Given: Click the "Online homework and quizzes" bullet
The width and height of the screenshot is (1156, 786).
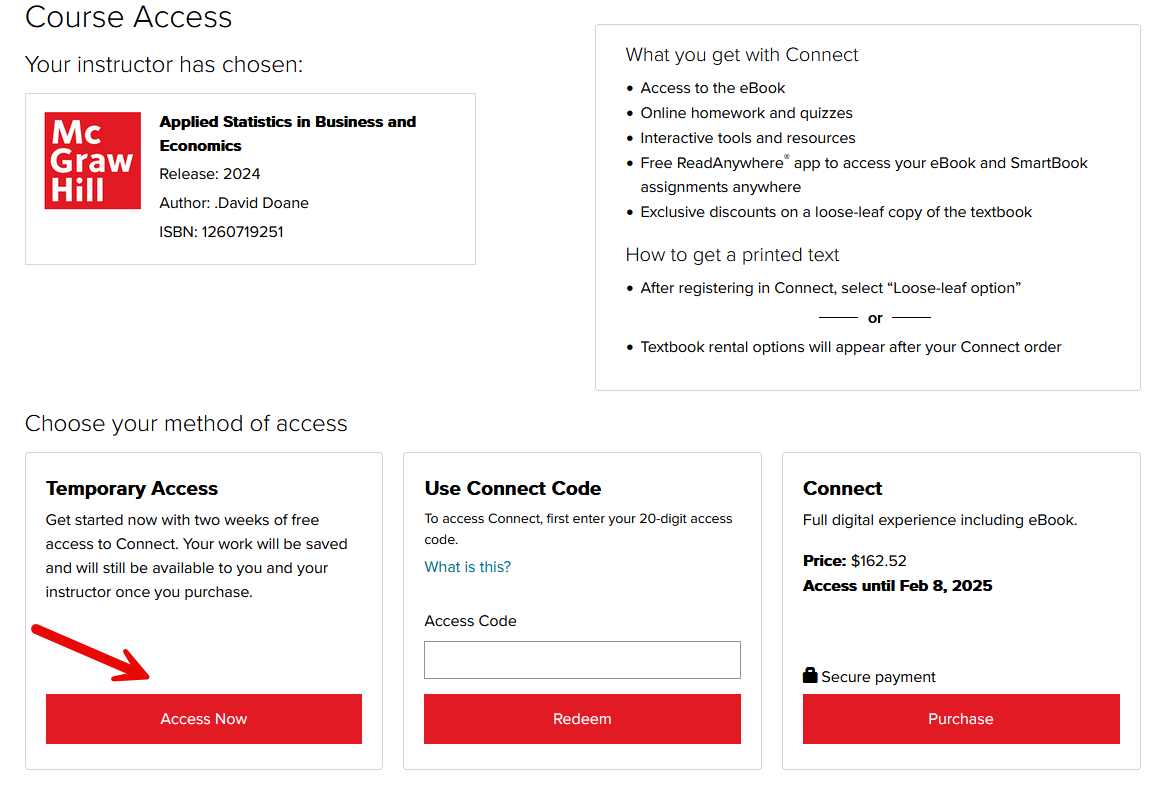Looking at the screenshot, I should pos(746,113).
